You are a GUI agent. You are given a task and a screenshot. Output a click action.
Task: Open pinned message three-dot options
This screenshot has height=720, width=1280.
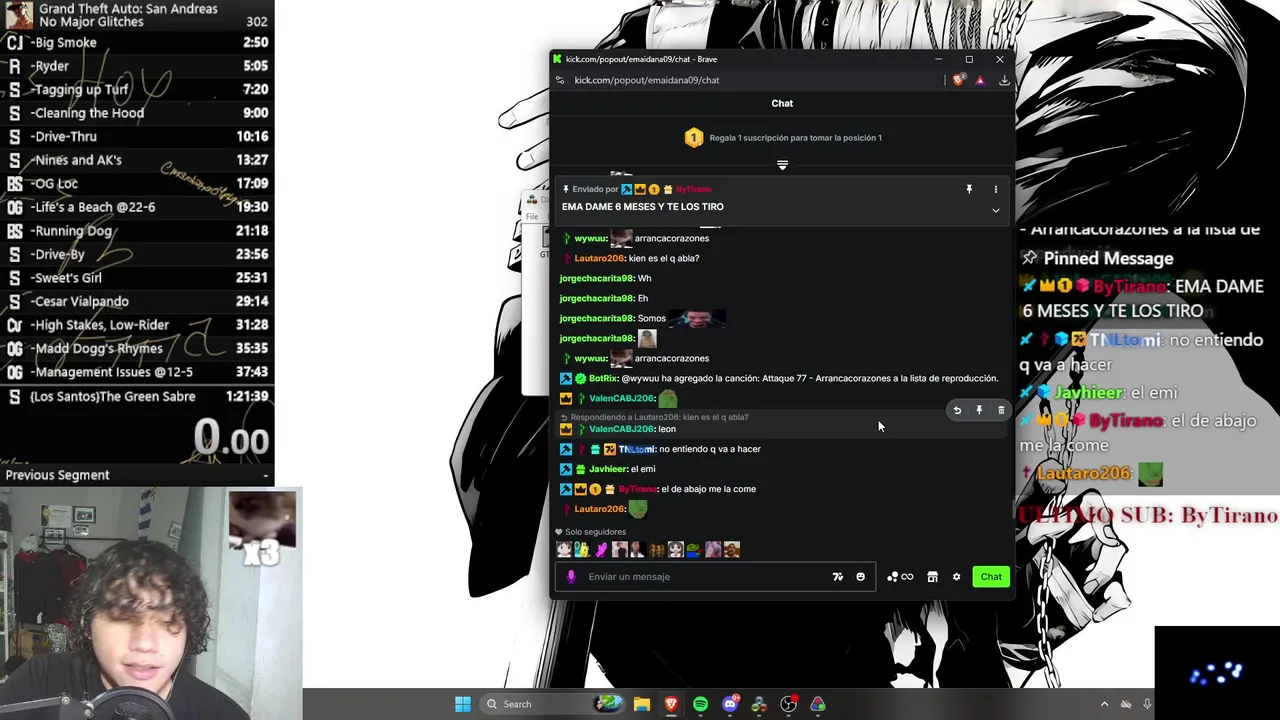pos(995,189)
